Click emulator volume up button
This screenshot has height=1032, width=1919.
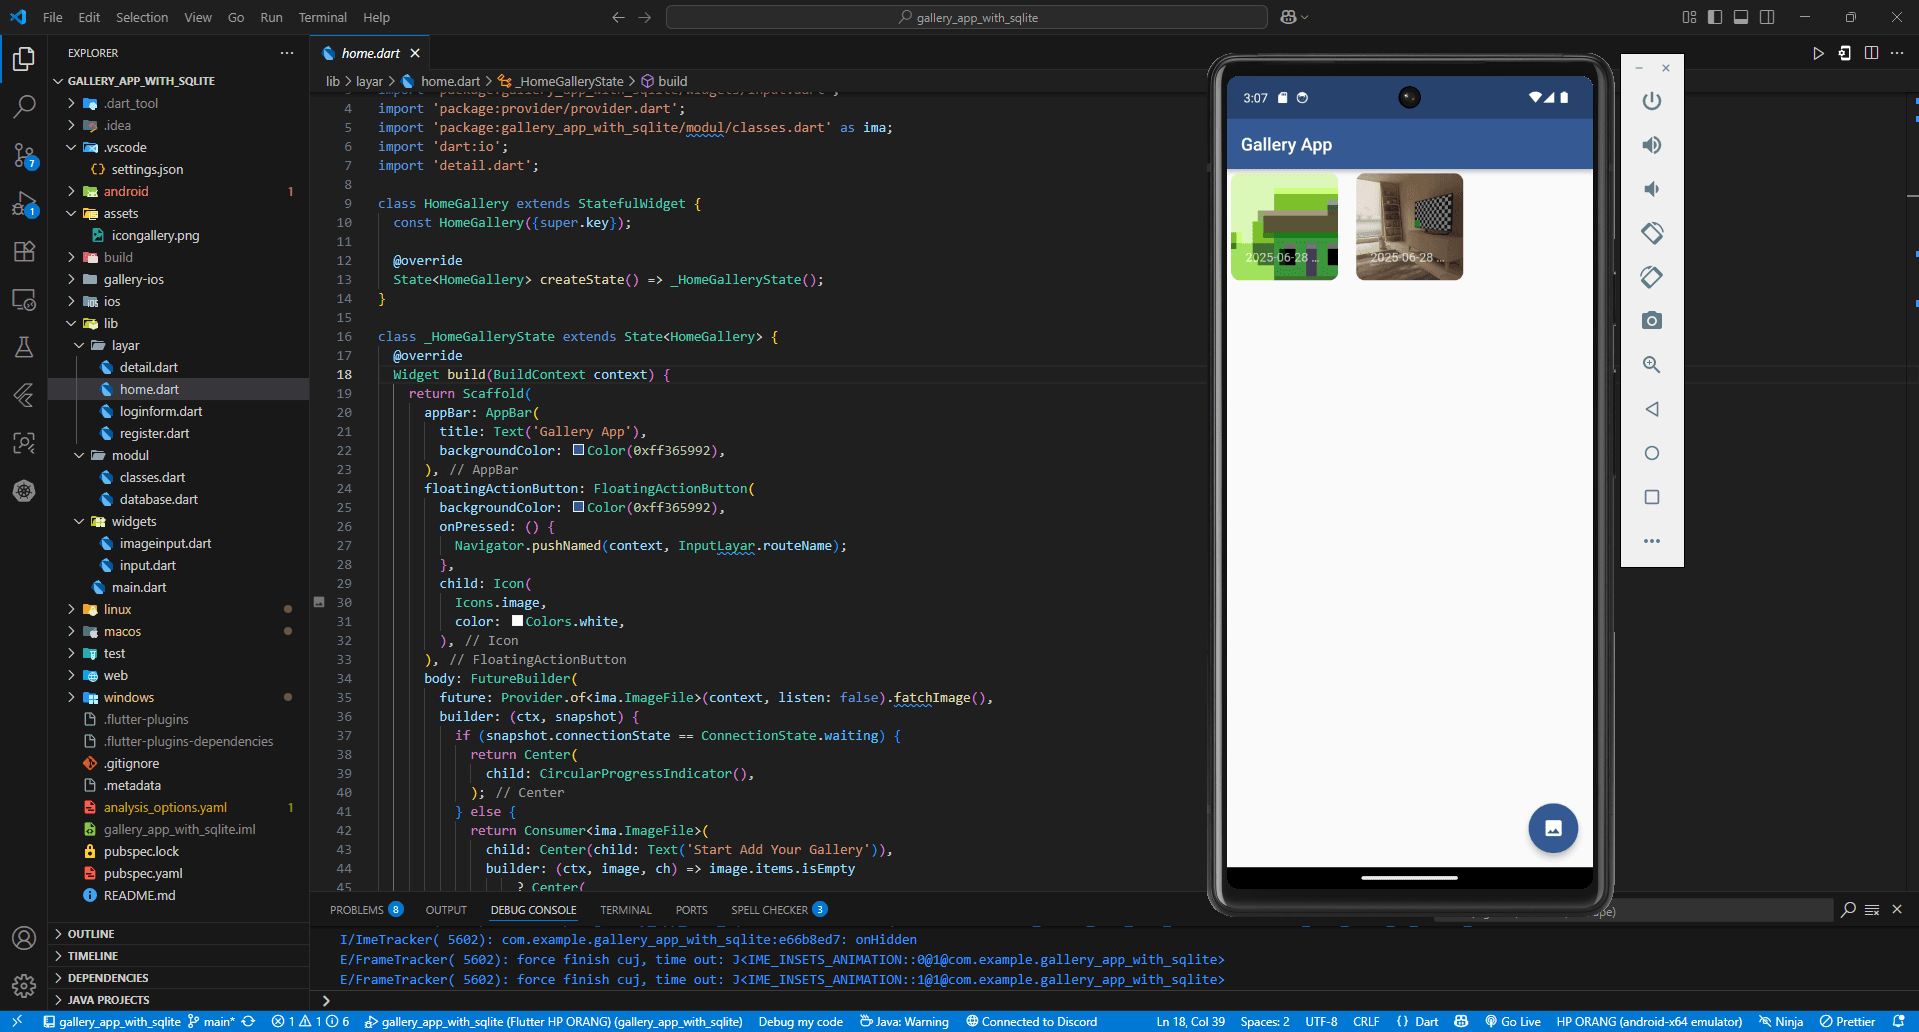pos(1652,145)
